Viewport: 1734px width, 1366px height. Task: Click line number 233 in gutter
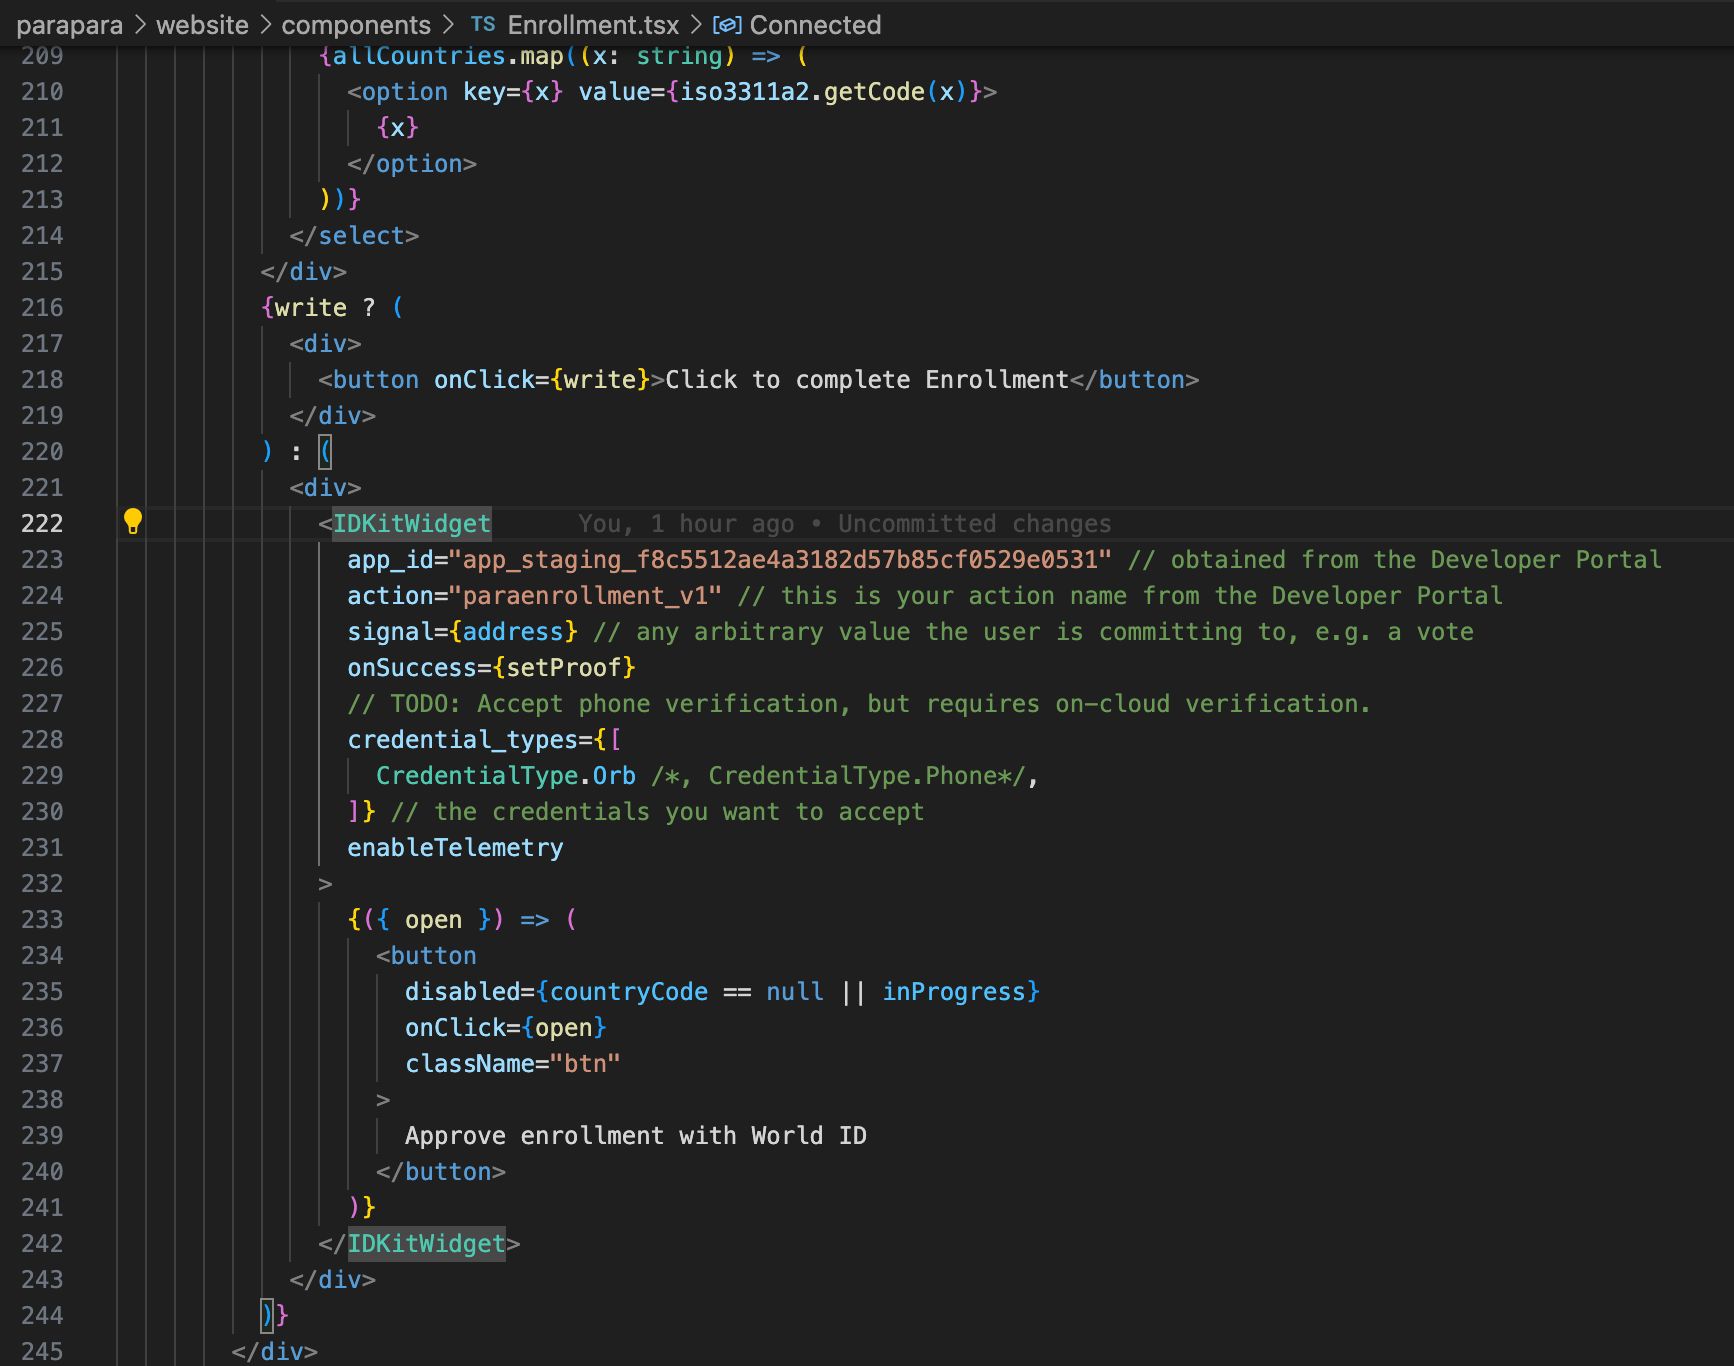(x=42, y=919)
